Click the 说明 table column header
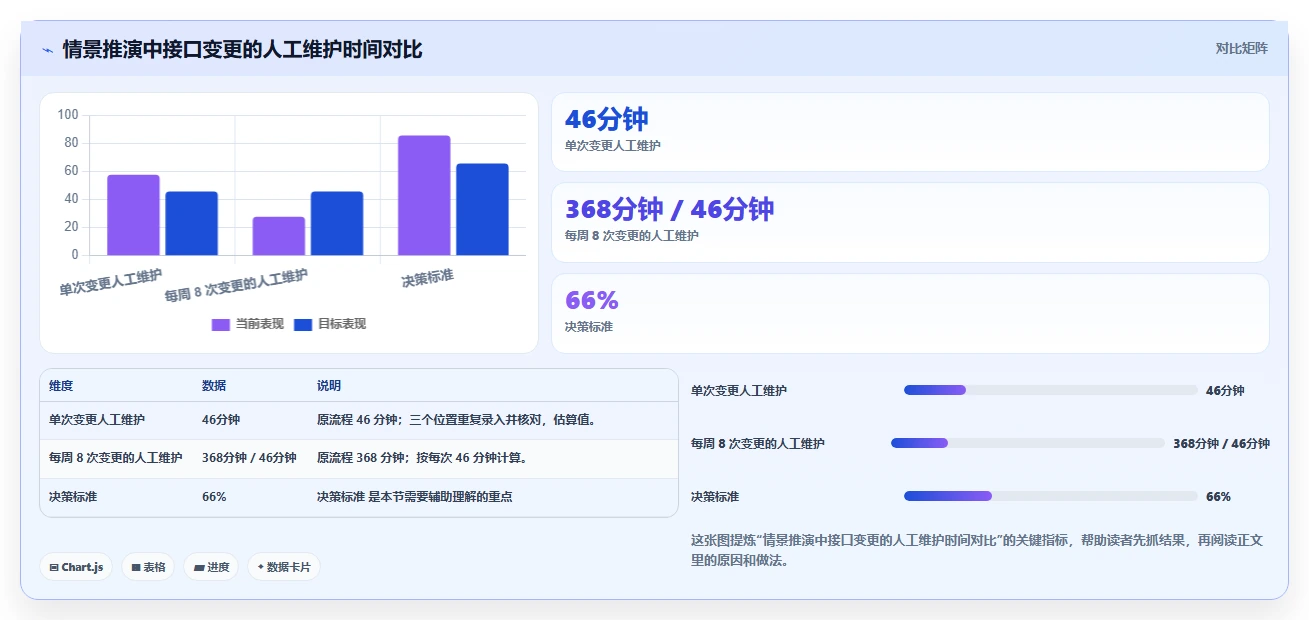Viewport: 1309px width, 620px height. point(329,386)
